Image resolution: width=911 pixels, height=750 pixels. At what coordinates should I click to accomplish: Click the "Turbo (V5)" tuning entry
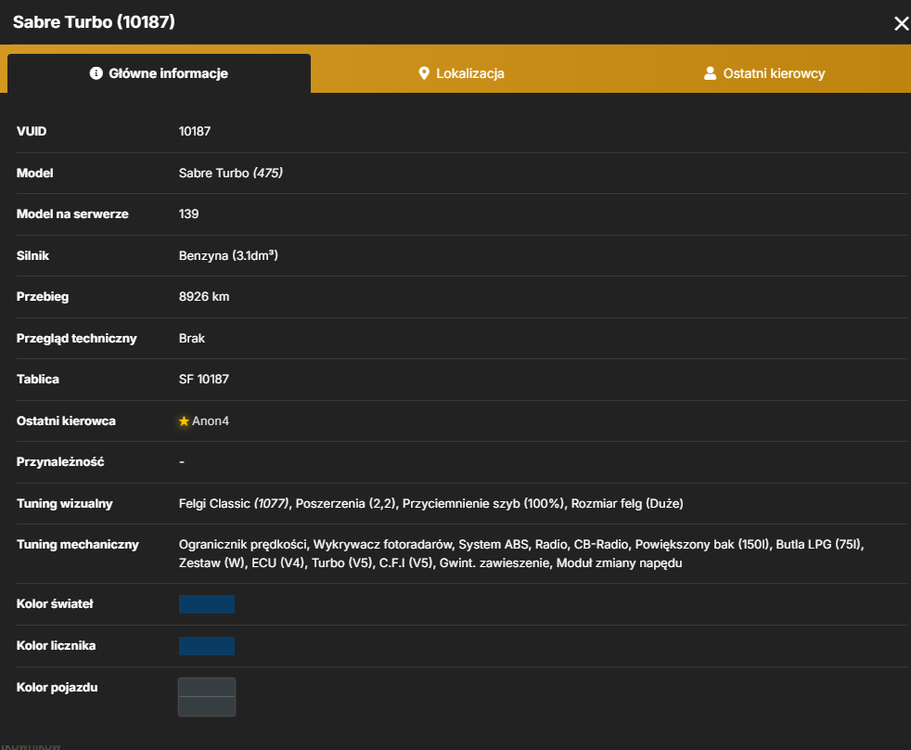point(343,563)
